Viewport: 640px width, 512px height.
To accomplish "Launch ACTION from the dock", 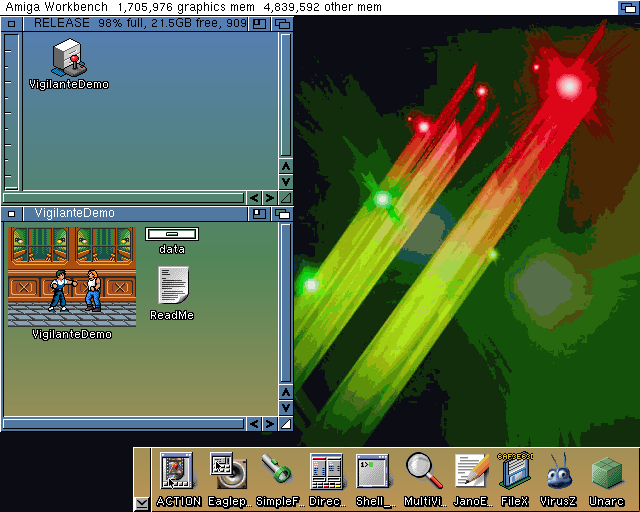I will tap(177, 471).
